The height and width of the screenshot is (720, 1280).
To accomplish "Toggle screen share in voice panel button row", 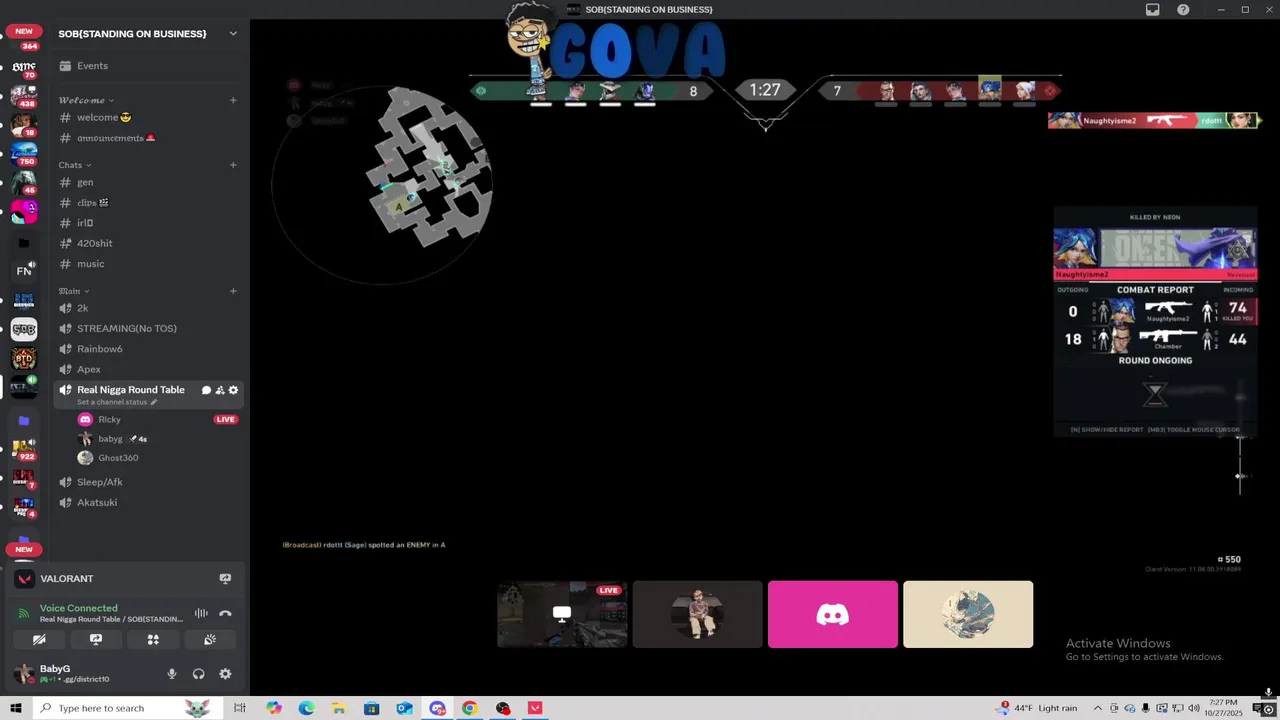I will [96, 640].
